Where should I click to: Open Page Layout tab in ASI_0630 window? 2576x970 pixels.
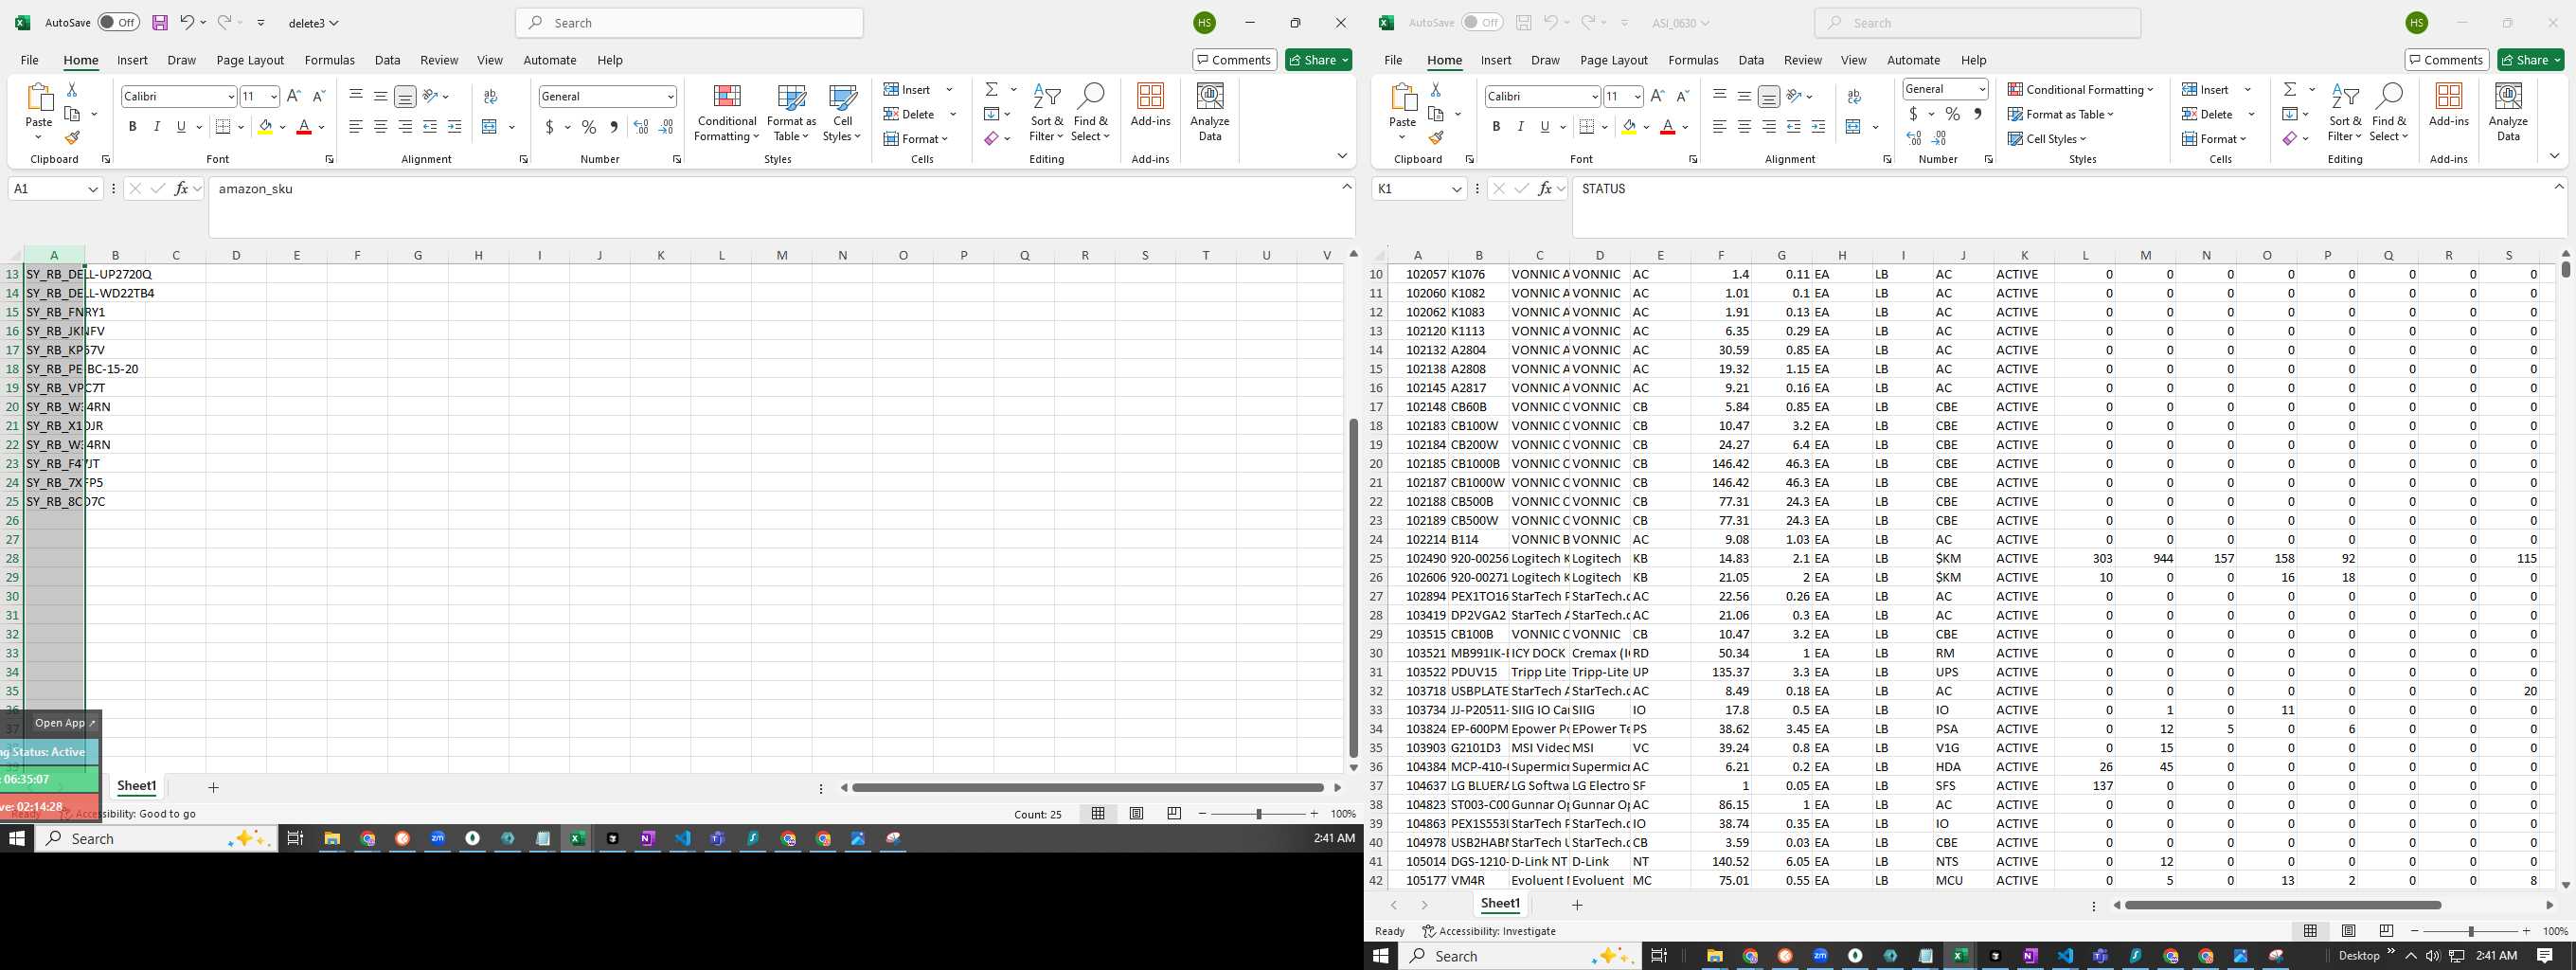click(x=1613, y=60)
